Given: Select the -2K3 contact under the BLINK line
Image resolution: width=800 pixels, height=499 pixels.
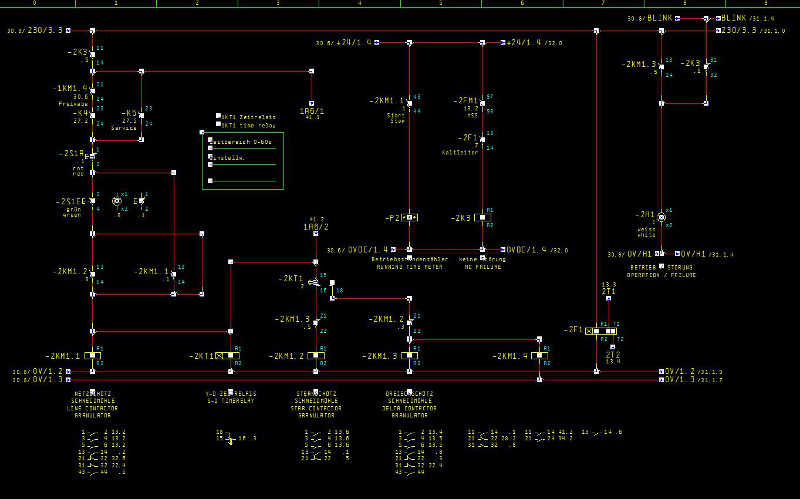Looking at the screenshot, I should (706, 67).
